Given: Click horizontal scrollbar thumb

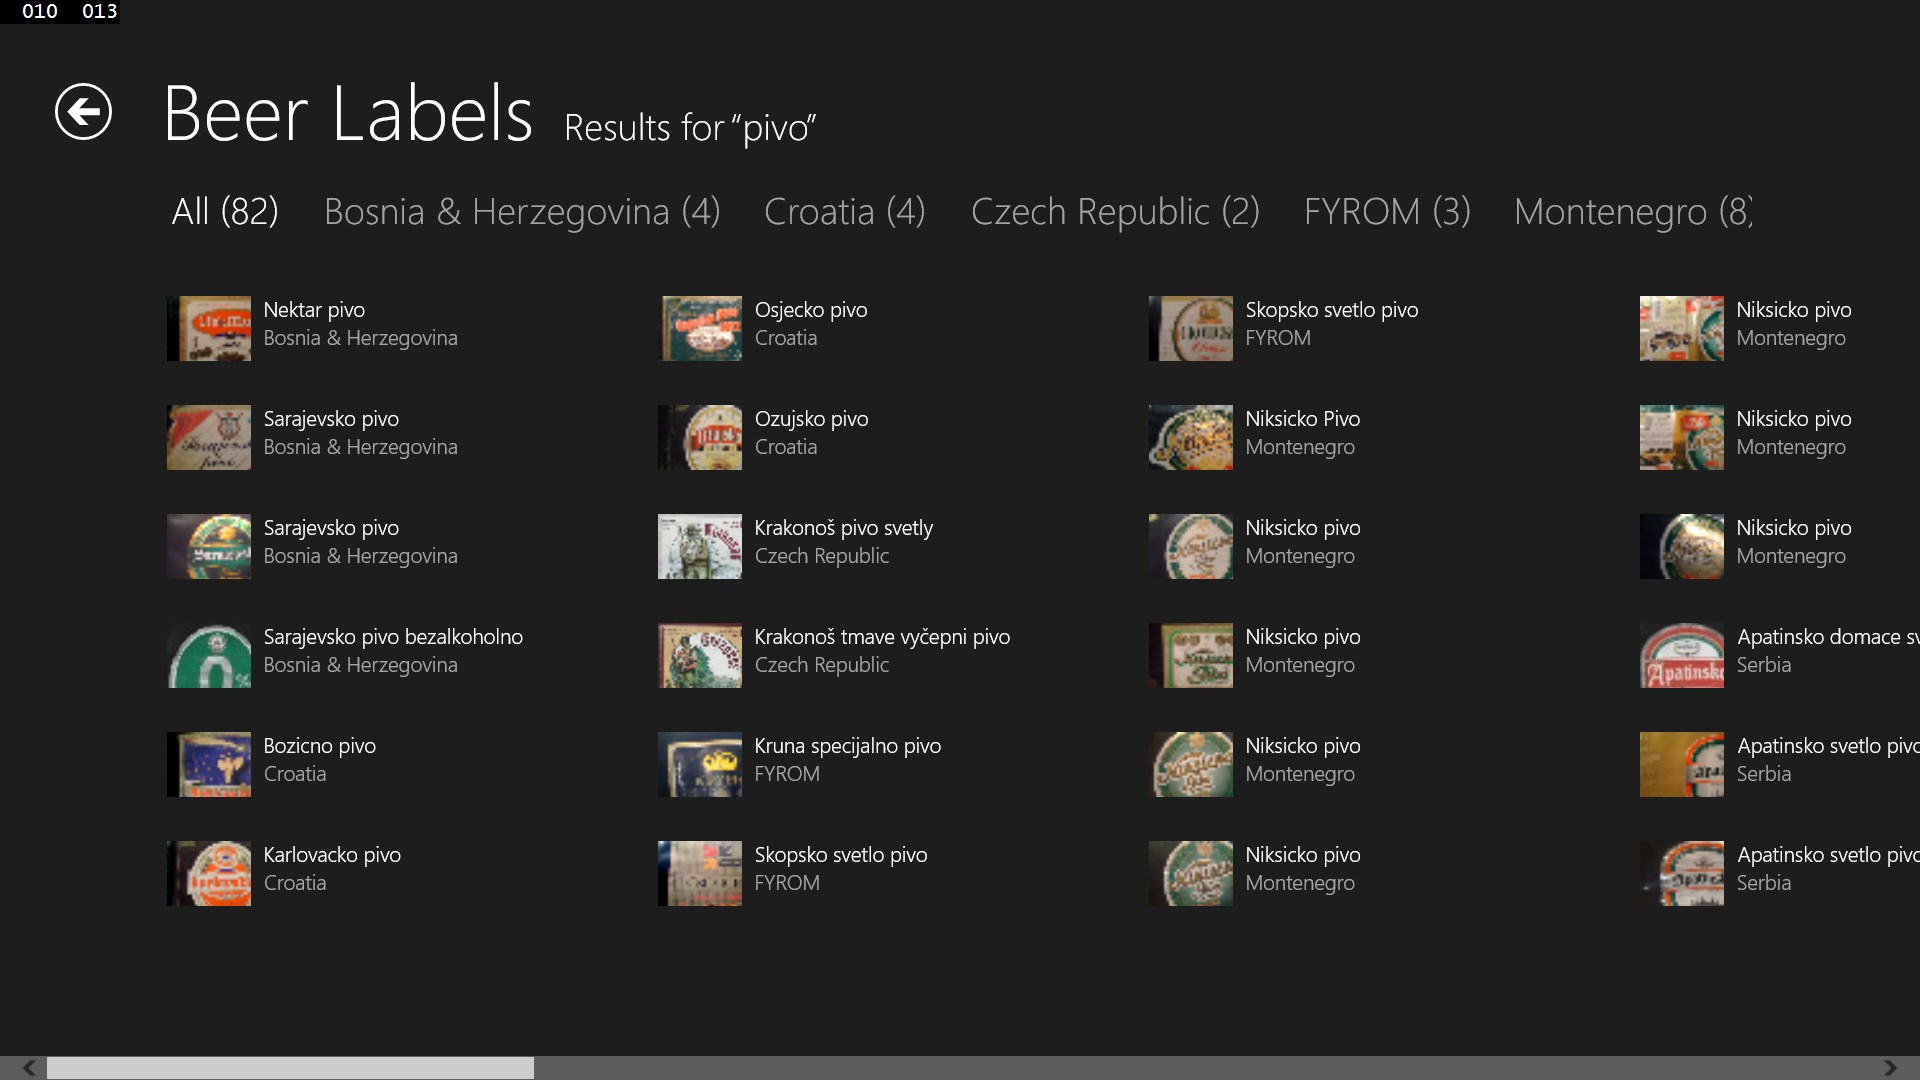Looking at the screenshot, I should click(x=290, y=1068).
